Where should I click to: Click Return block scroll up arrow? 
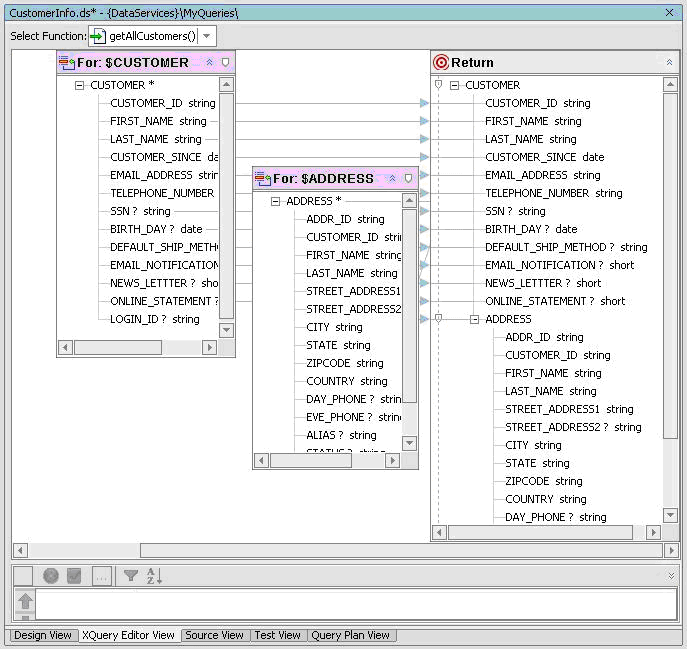(670, 84)
